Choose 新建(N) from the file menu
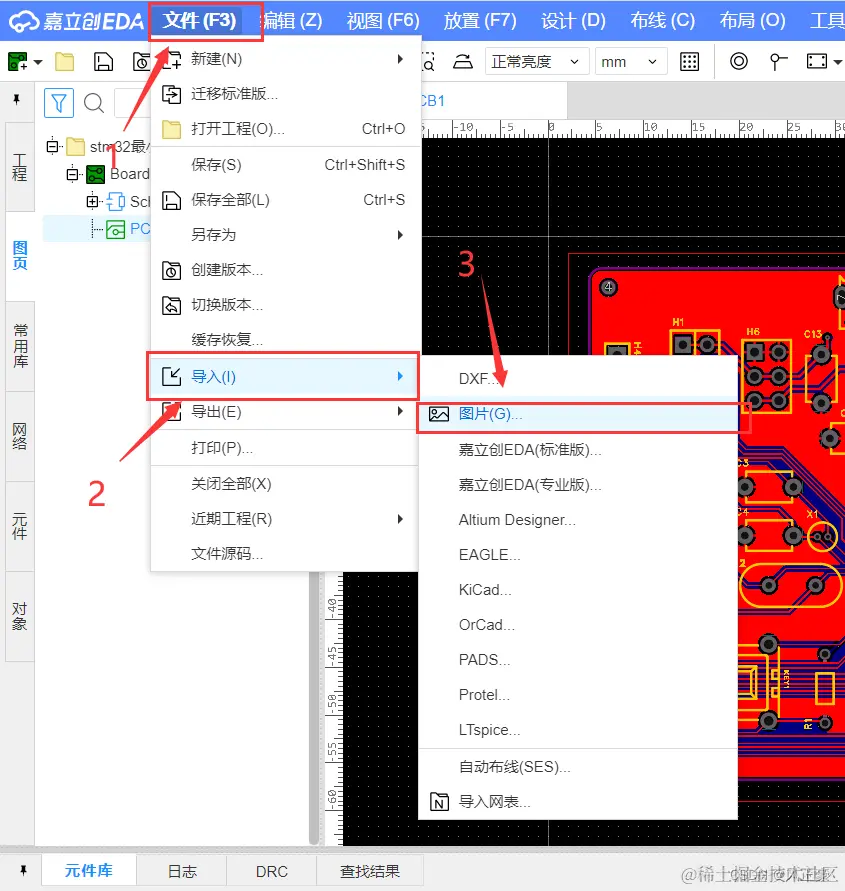Image resolution: width=845 pixels, height=891 pixels. click(286, 59)
